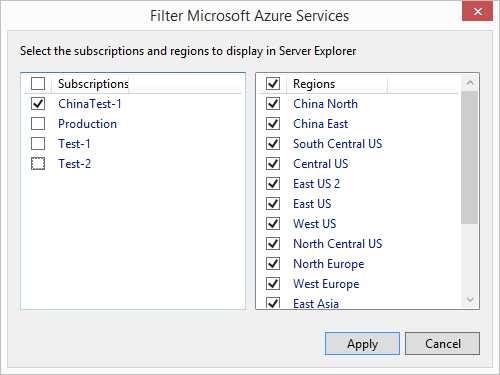500x375 pixels.
Task: Uncheck the China East region checkbox
Action: click(273, 124)
